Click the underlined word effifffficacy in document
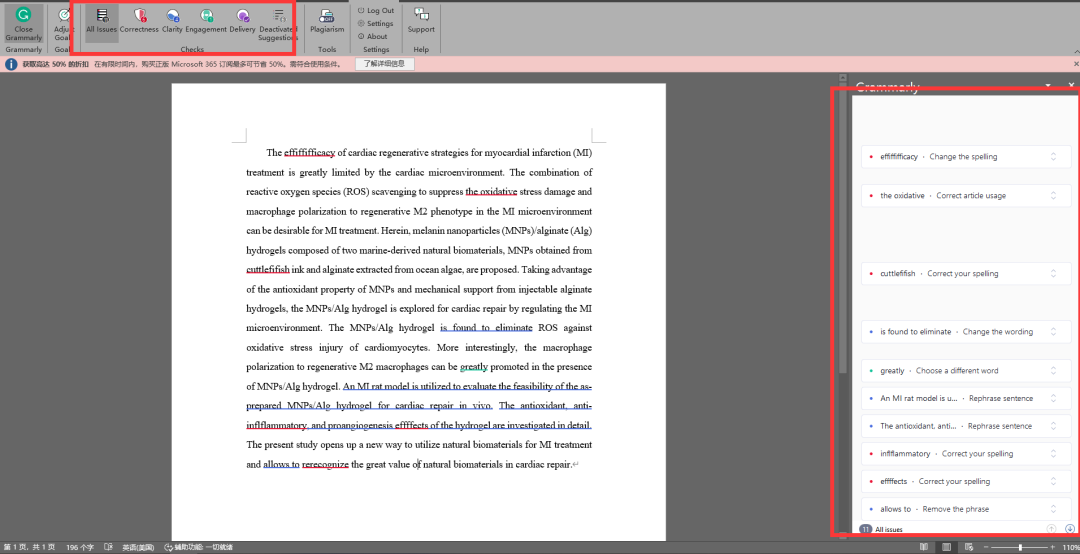The width and height of the screenshot is (1080, 554). pos(309,153)
